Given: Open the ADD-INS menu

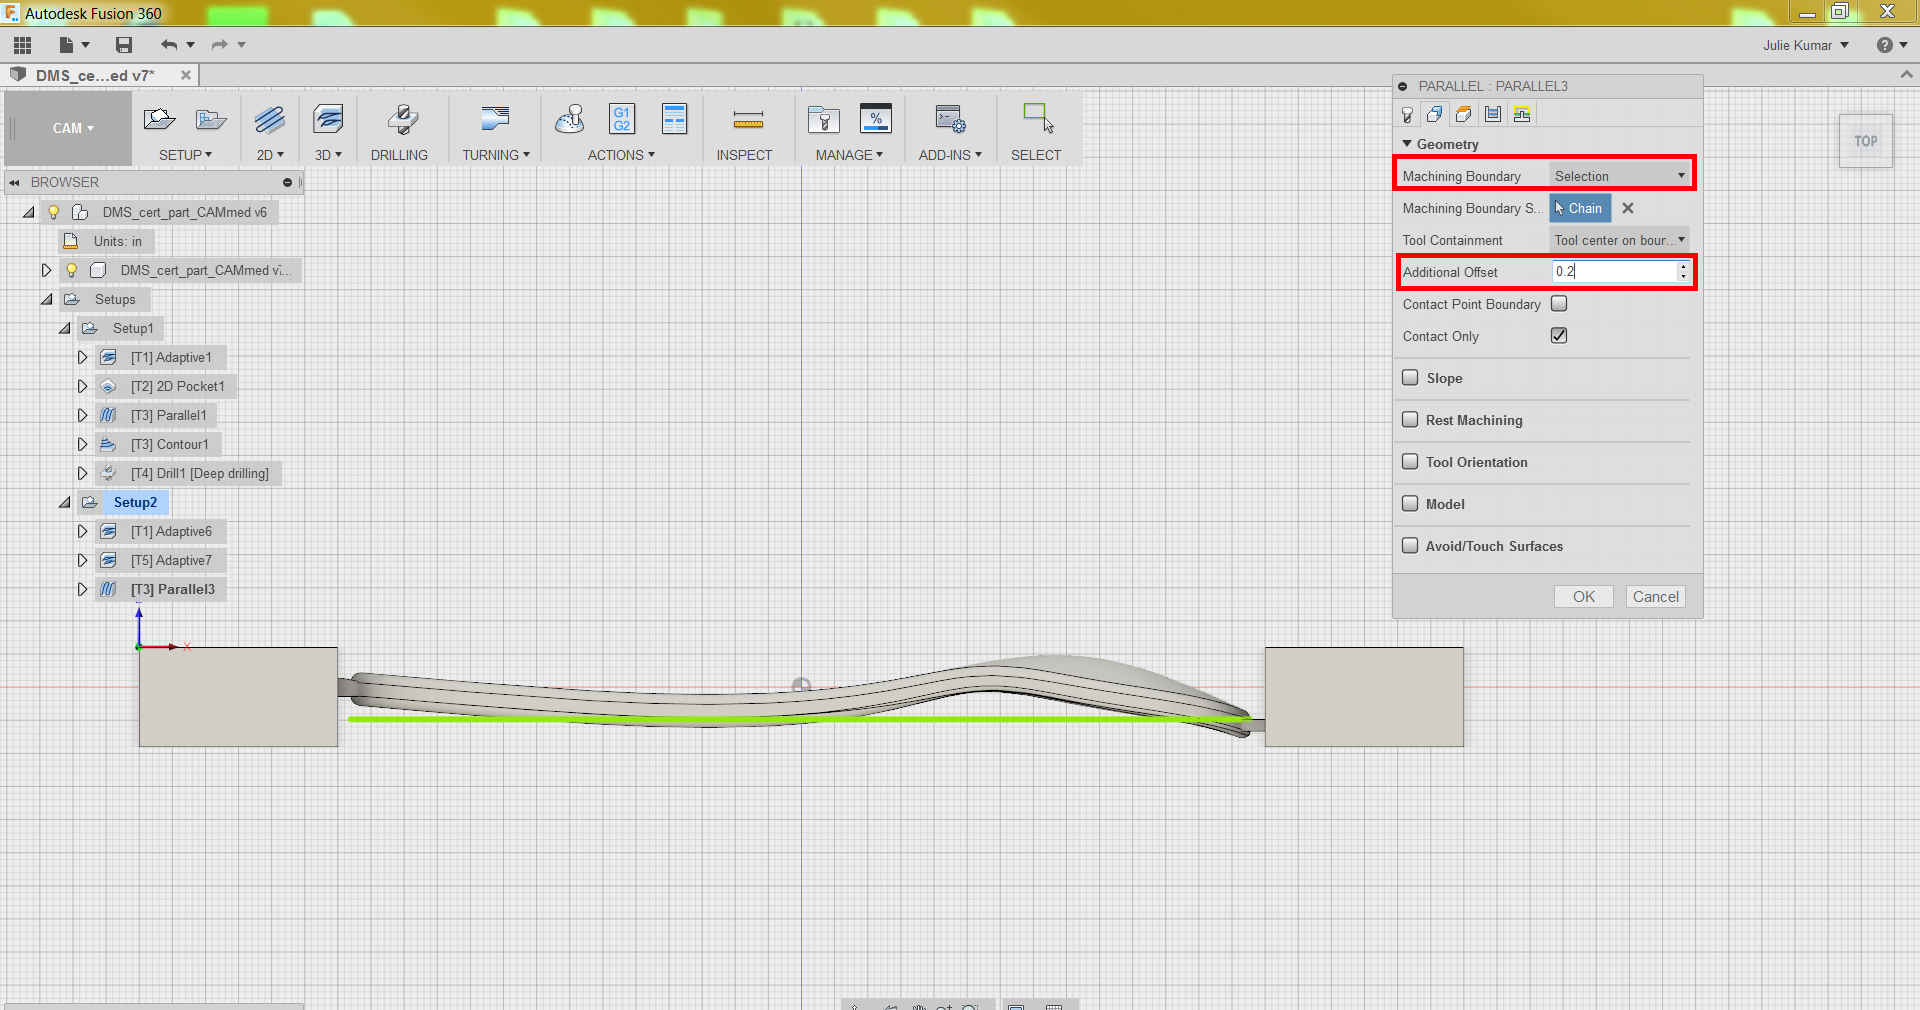Looking at the screenshot, I should [950, 155].
